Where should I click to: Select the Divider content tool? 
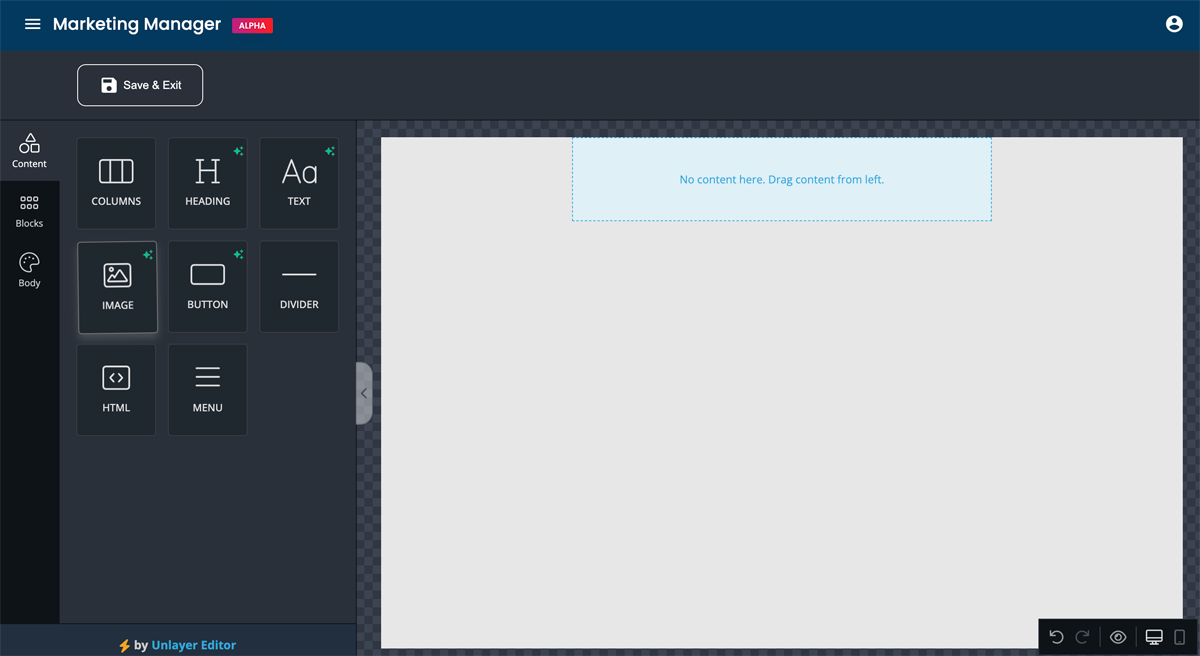(299, 287)
